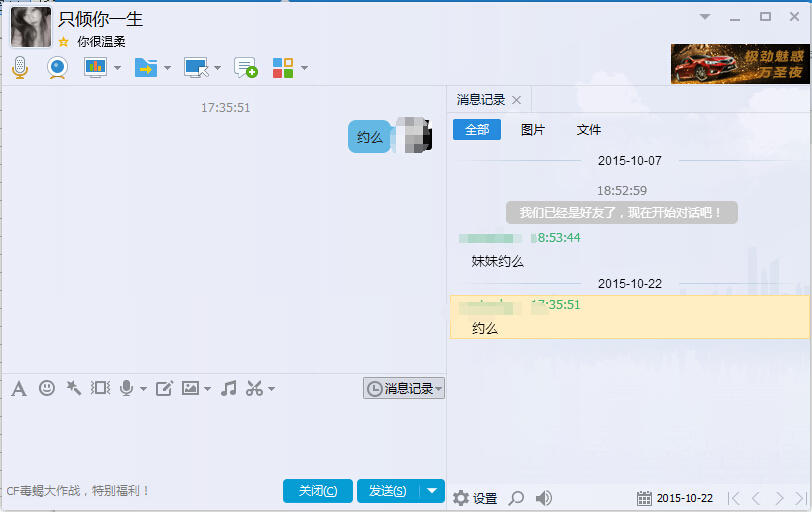Image resolution: width=812 pixels, height=512 pixels.
Task: Go to next page of message history
Action: click(779, 498)
